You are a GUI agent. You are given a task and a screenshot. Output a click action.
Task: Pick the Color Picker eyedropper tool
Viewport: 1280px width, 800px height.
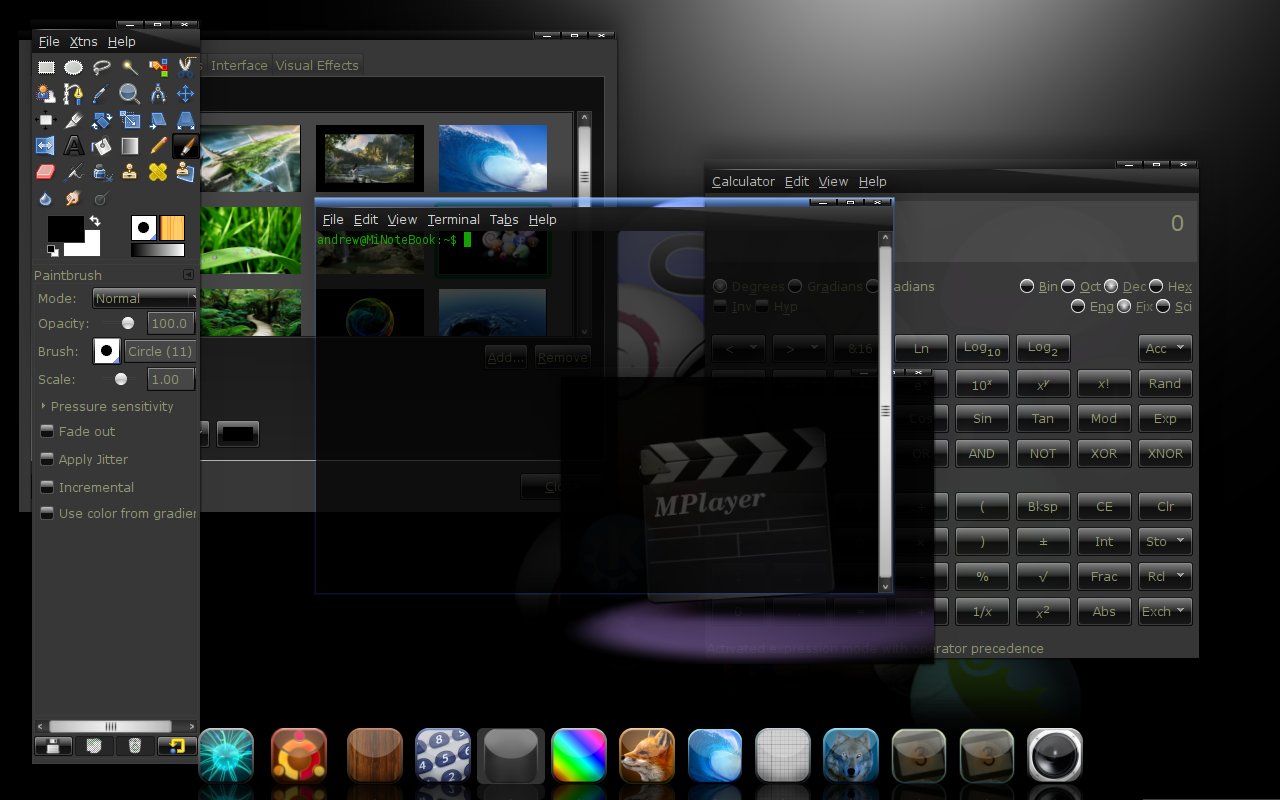click(102, 94)
